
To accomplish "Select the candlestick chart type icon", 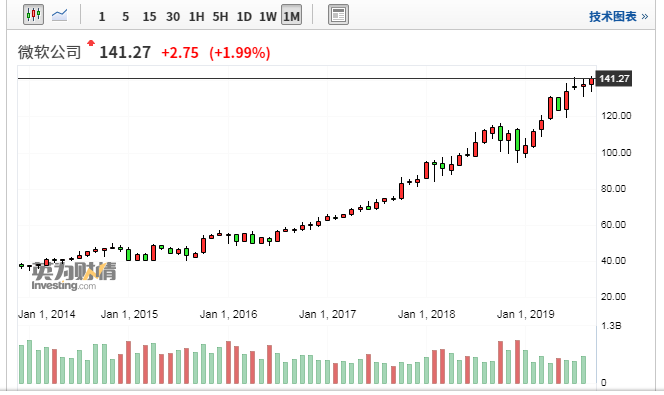I will 33,15.
